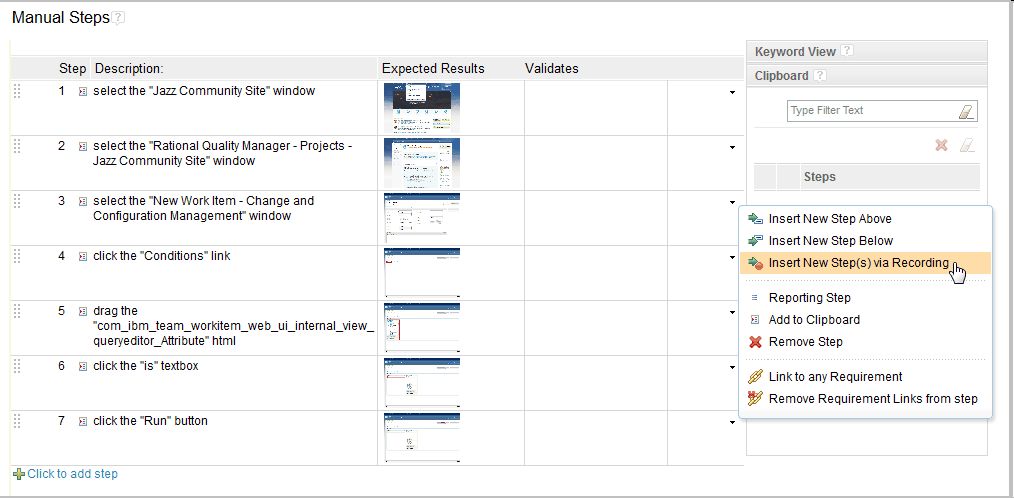Click the step type icon for step 4
Image resolution: width=1014 pixels, height=498 pixels.
coord(83,257)
